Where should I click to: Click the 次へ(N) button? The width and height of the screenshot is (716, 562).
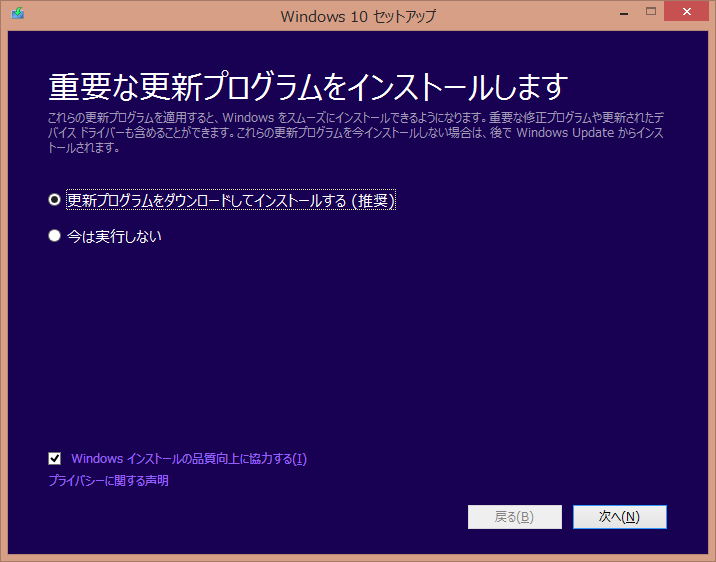(620, 517)
